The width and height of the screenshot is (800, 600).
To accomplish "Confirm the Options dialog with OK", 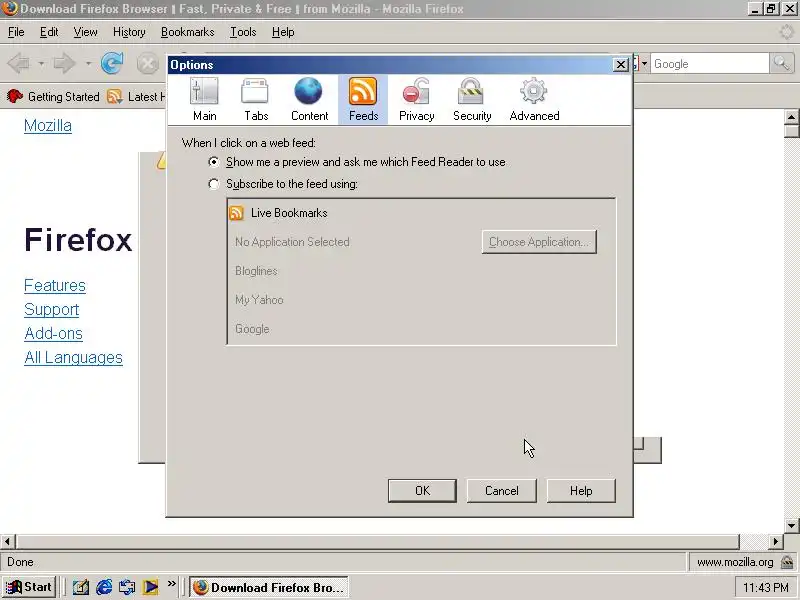I will point(422,491).
